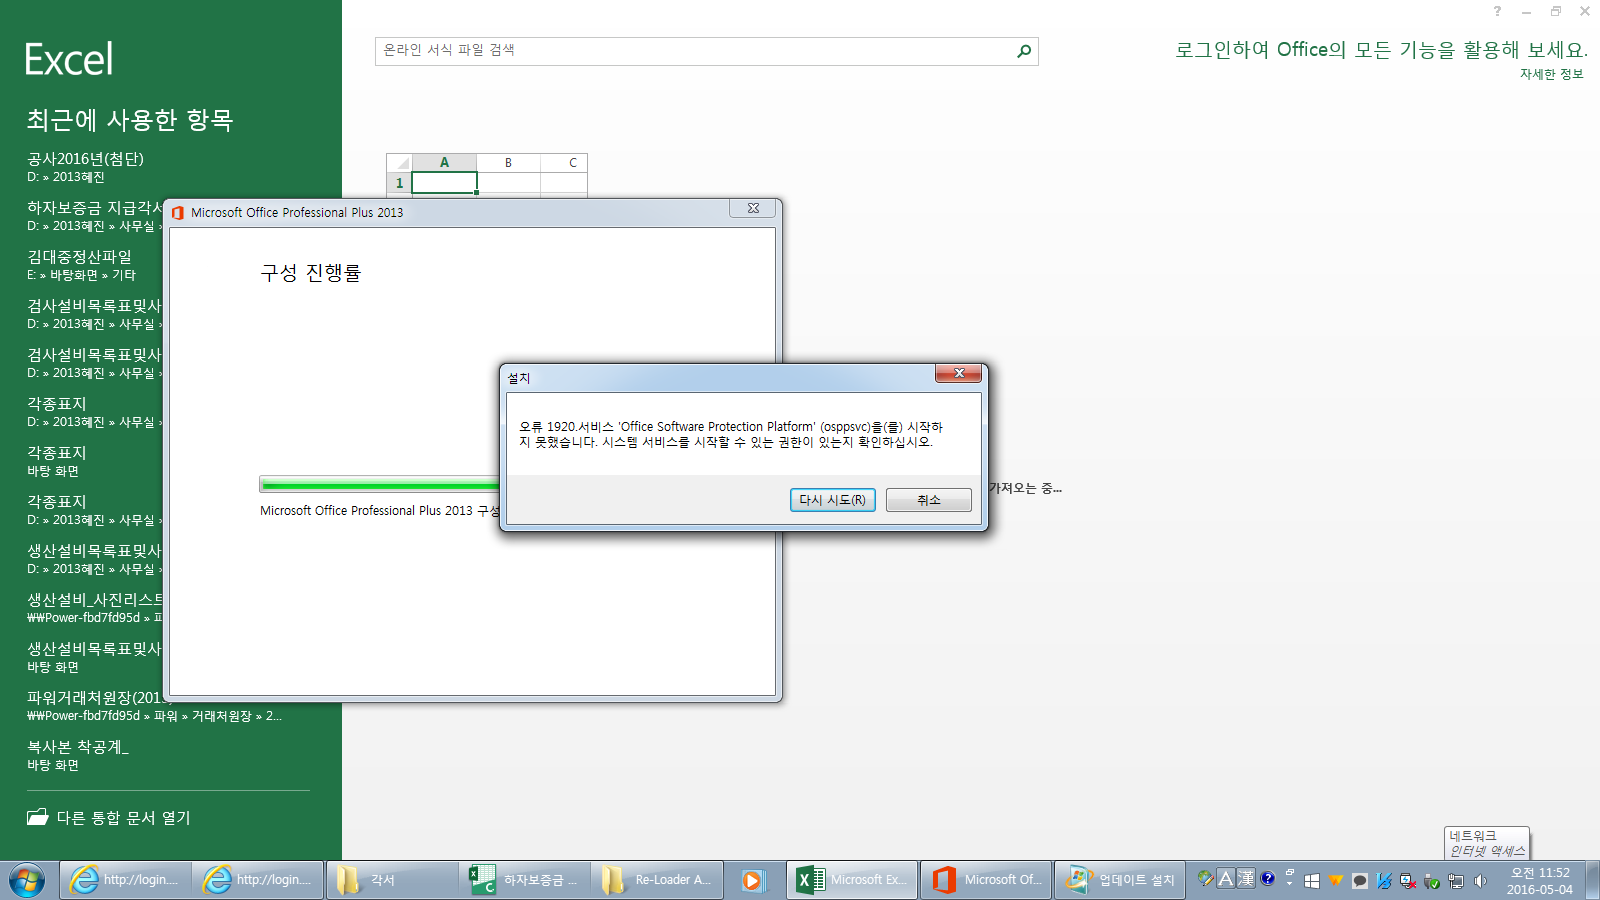Click the 다시 시도(R) retry button
The width and height of the screenshot is (1600, 900).
(832, 500)
